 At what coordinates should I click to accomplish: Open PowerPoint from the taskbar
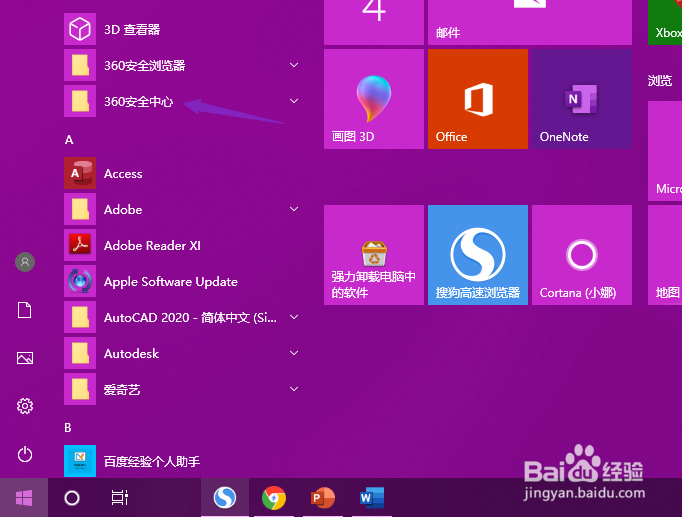tap(323, 497)
